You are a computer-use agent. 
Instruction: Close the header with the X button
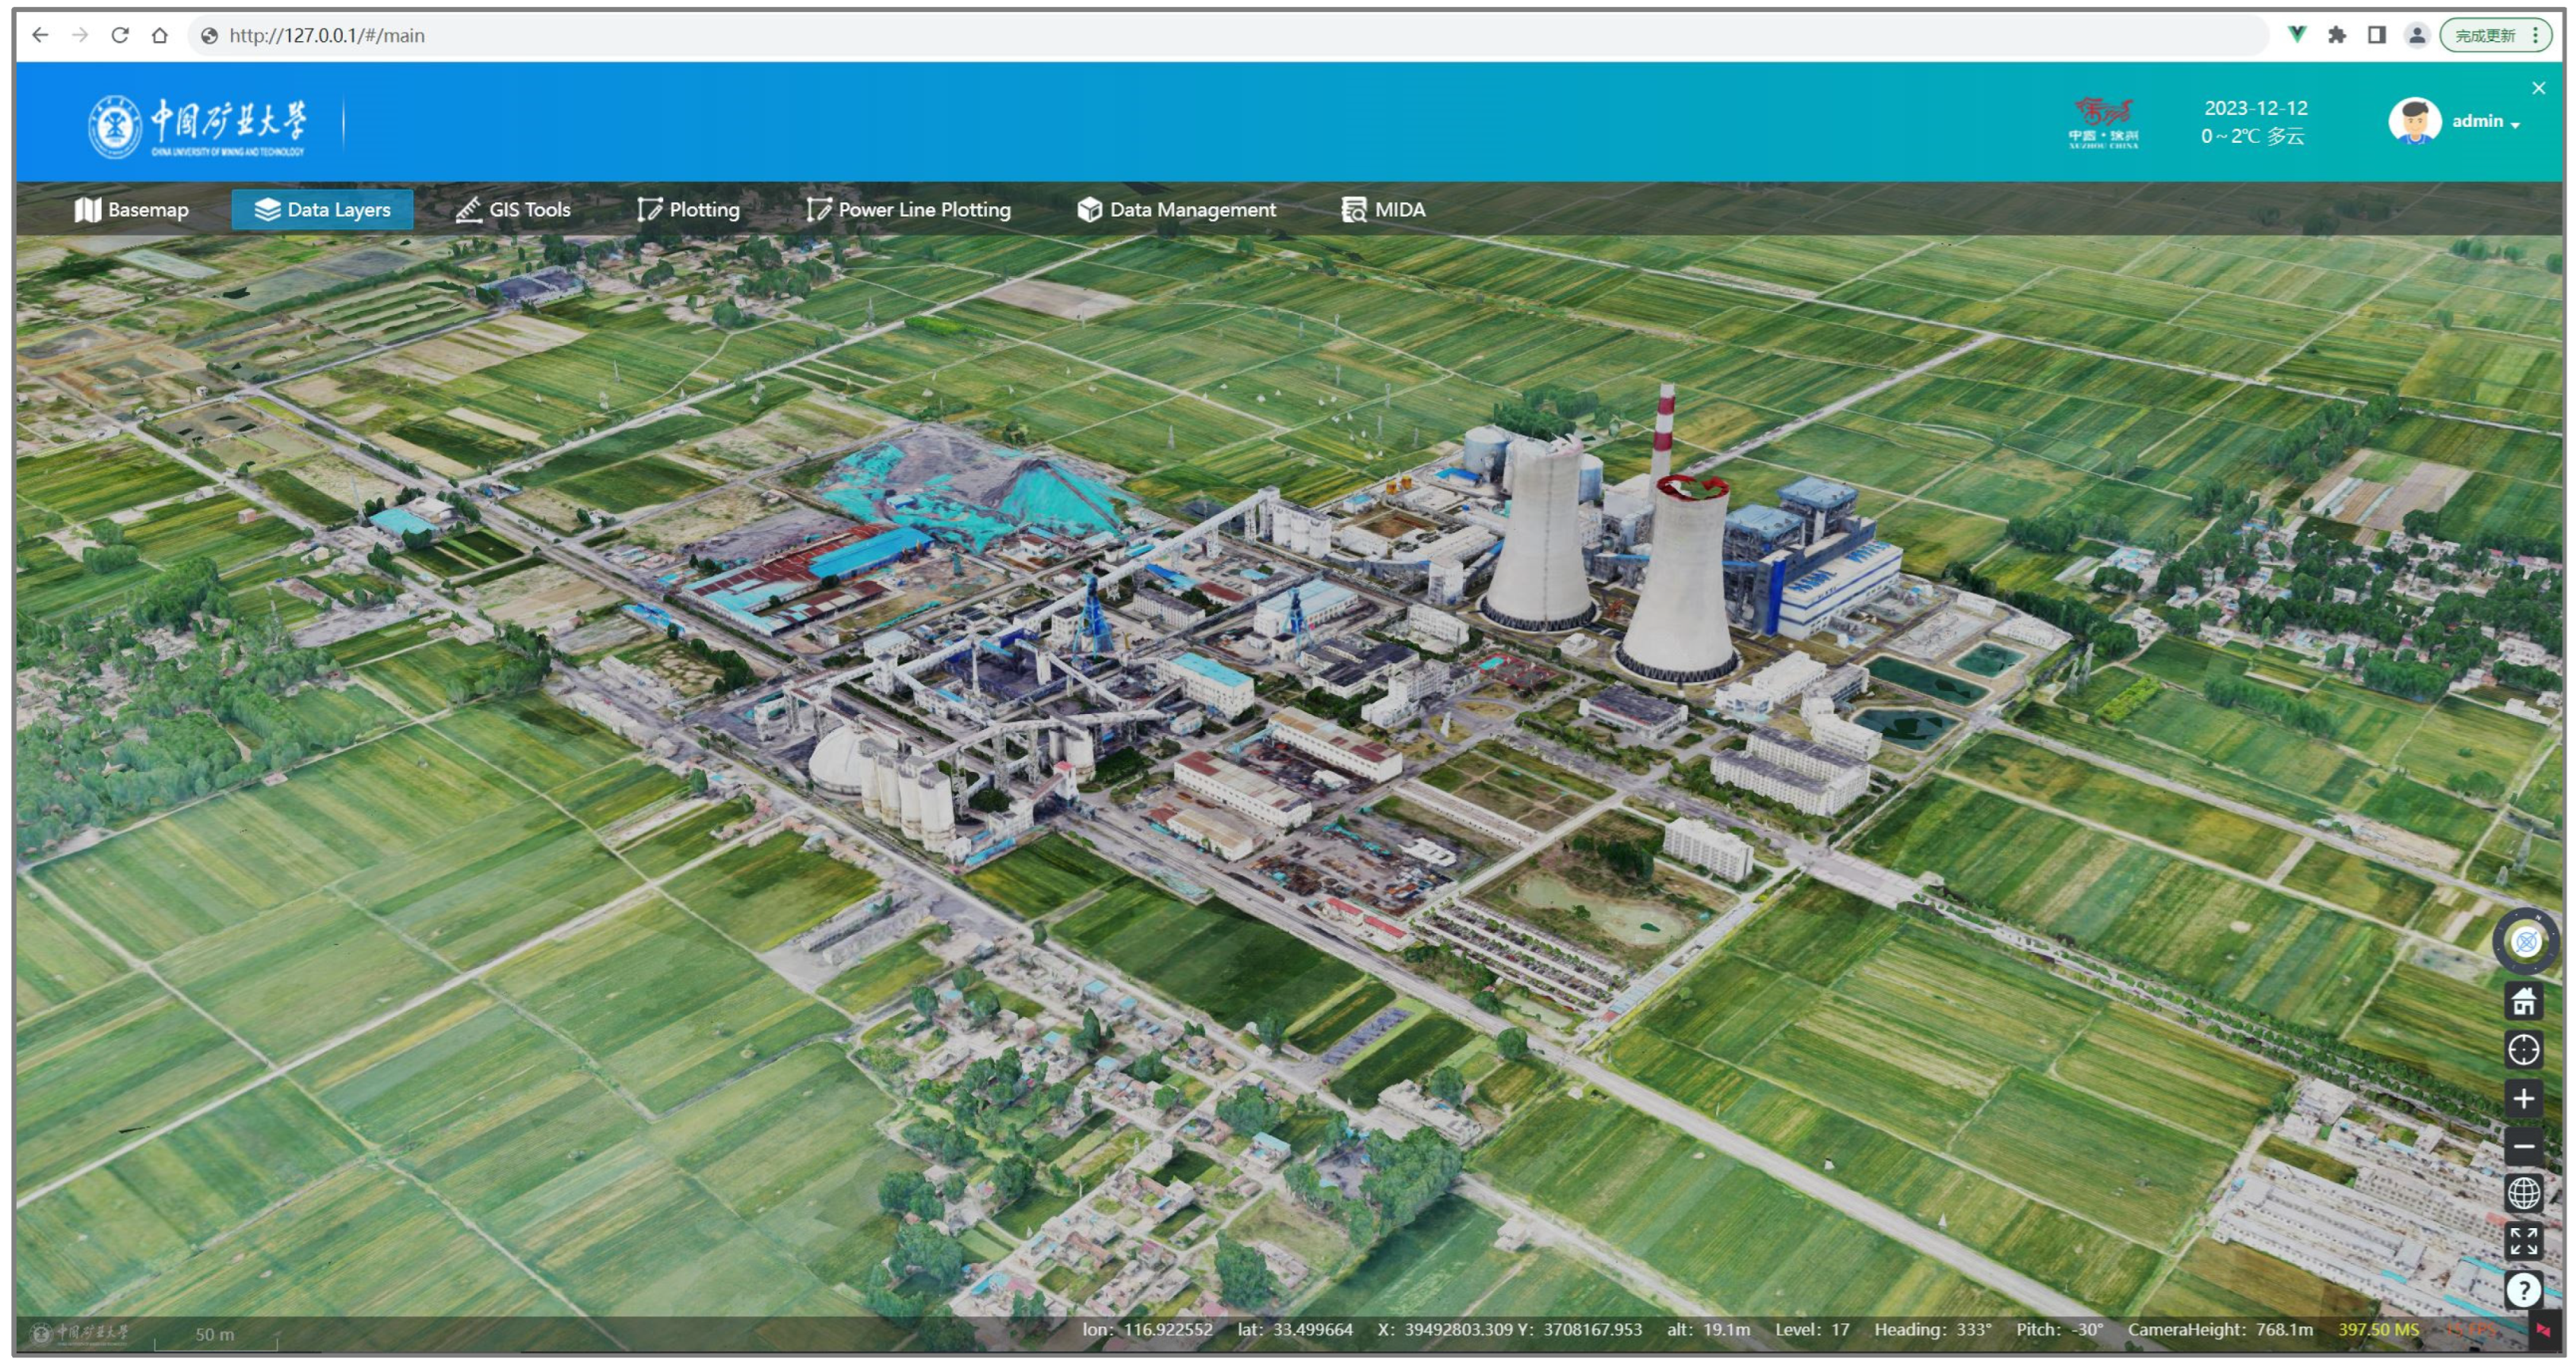click(x=2539, y=88)
